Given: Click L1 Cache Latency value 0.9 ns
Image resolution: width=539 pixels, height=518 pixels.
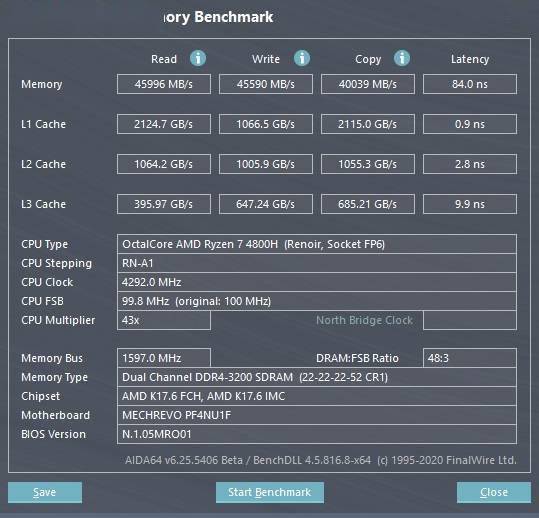Looking at the screenshot, I should [x=470, y=124].
